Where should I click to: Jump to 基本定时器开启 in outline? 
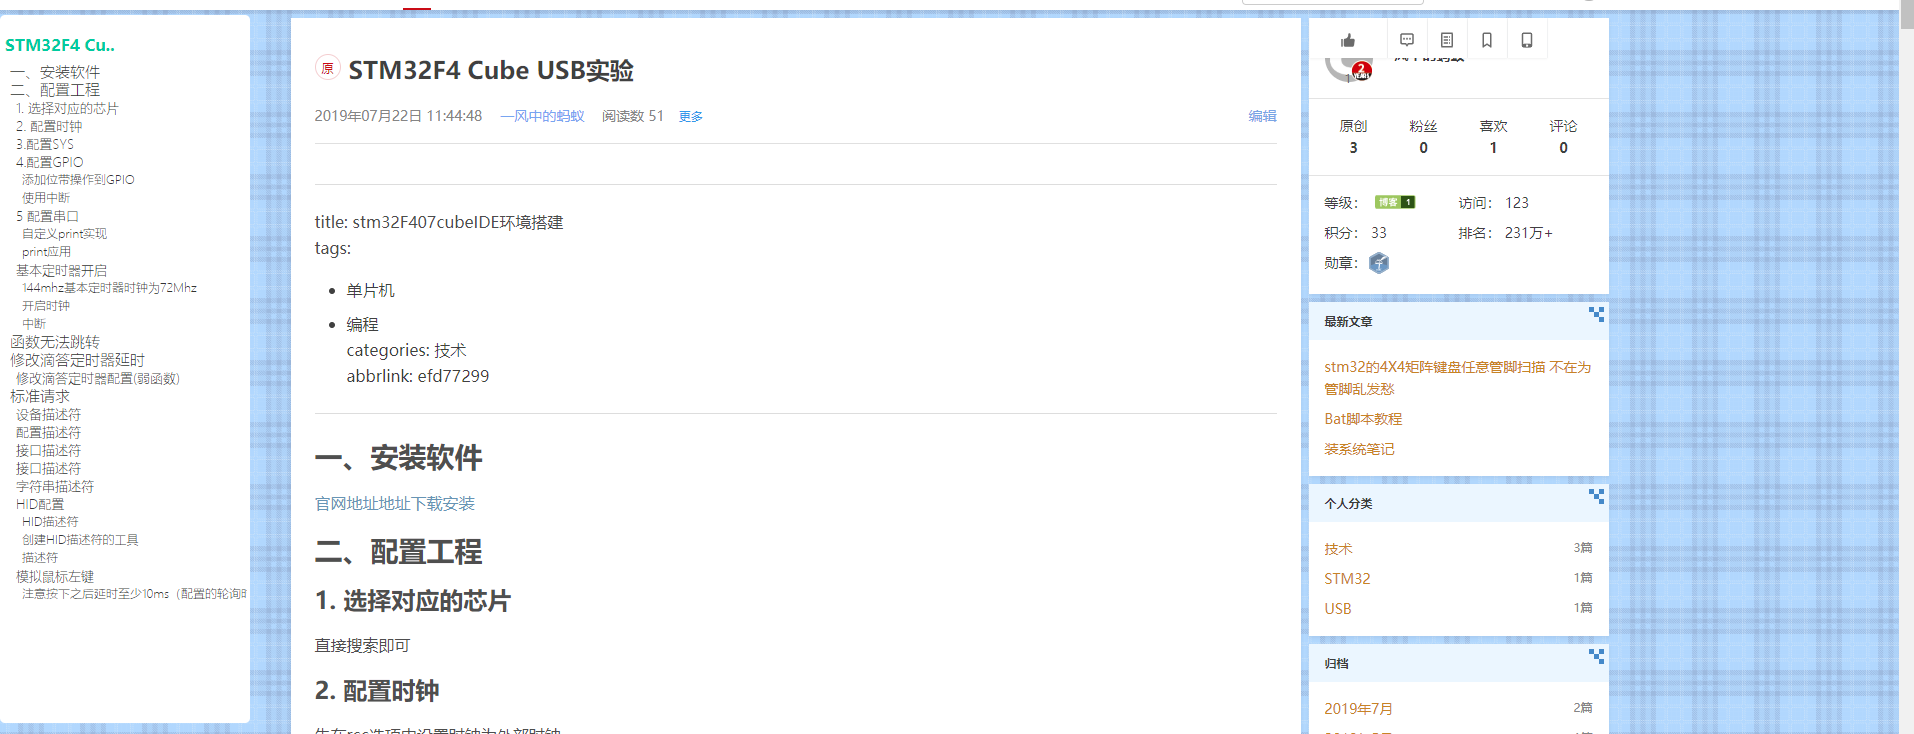(61, 270)
